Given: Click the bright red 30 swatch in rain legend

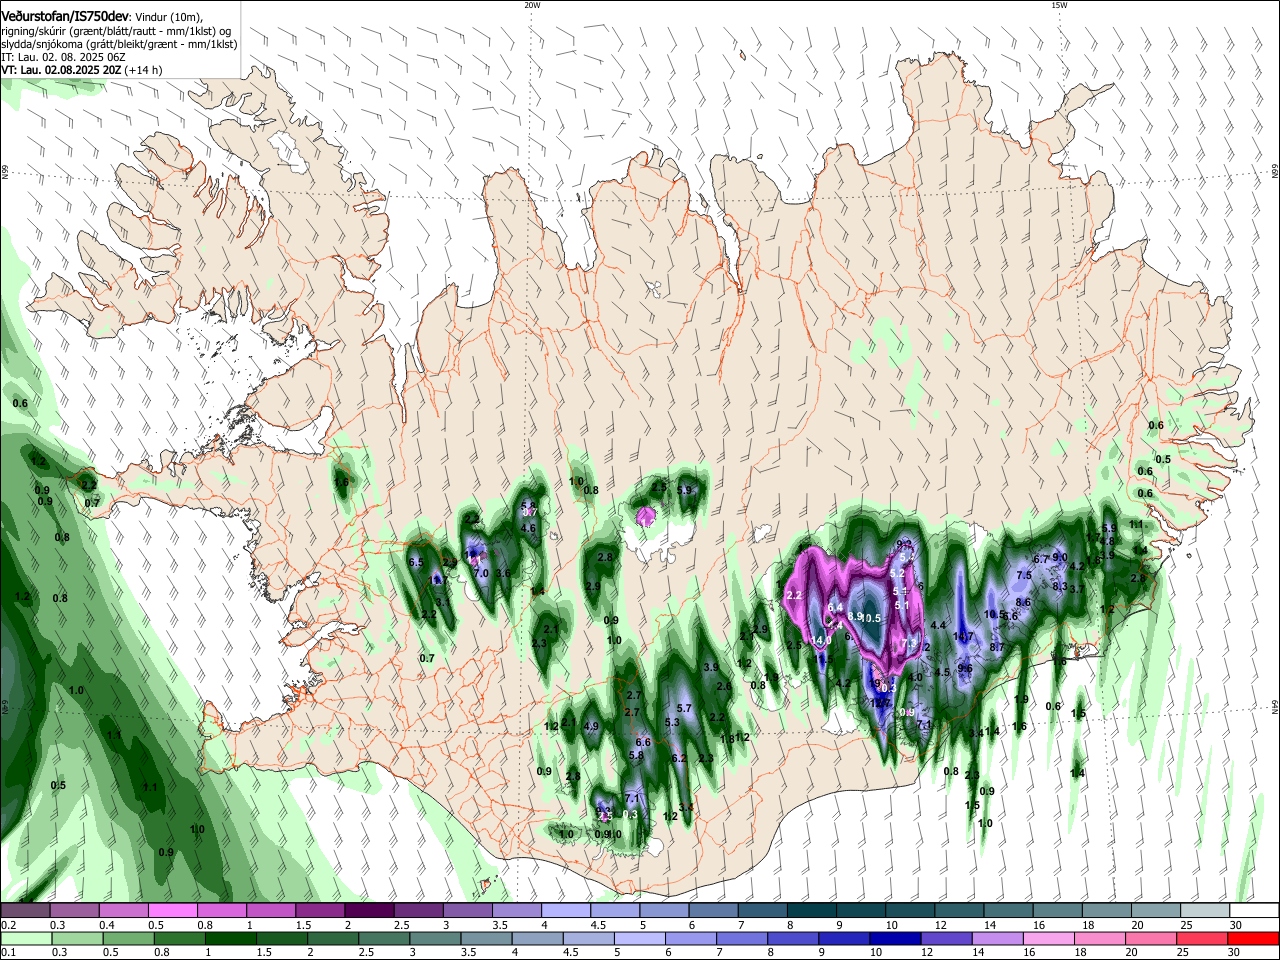Looking at the screenshot, I should 1253,938.
